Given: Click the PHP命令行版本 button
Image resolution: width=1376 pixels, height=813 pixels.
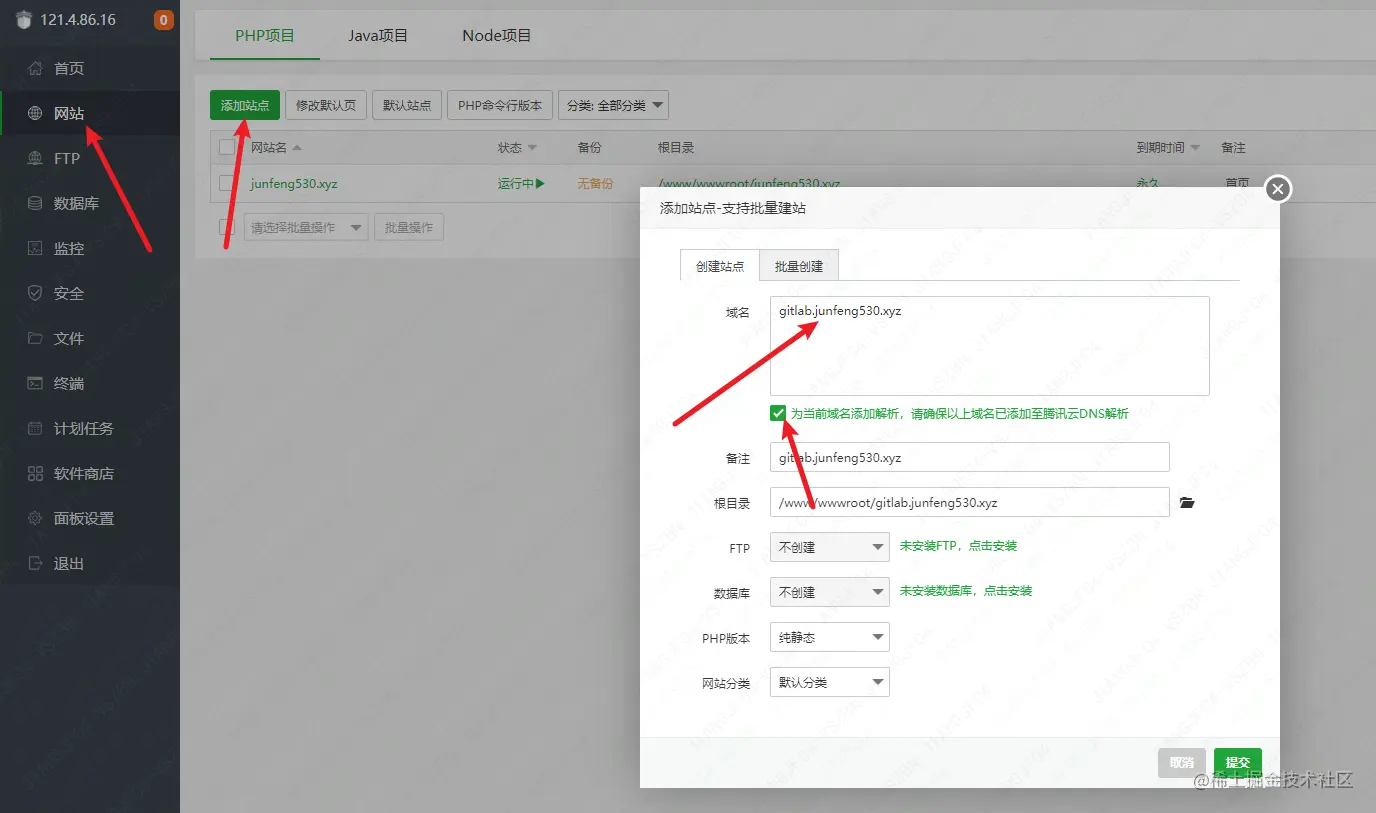Looking at the screenshot, I should (x=500, y=105).
